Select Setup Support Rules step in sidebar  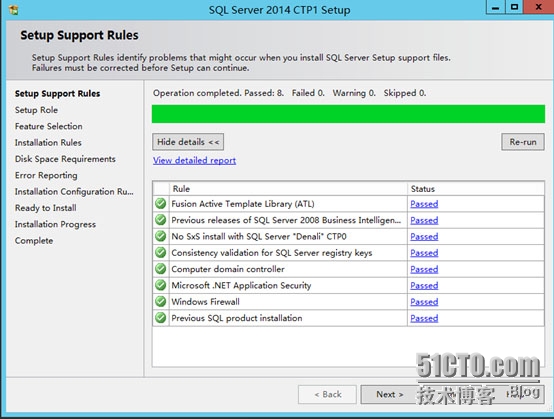pyautogui.click(x=57, y=94)
